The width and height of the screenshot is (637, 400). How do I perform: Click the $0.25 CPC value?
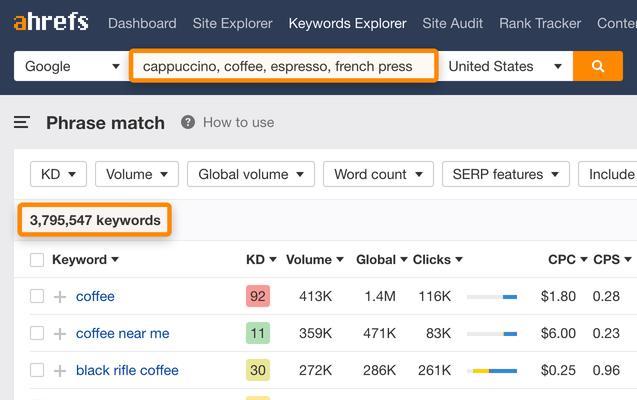(558, 370)
